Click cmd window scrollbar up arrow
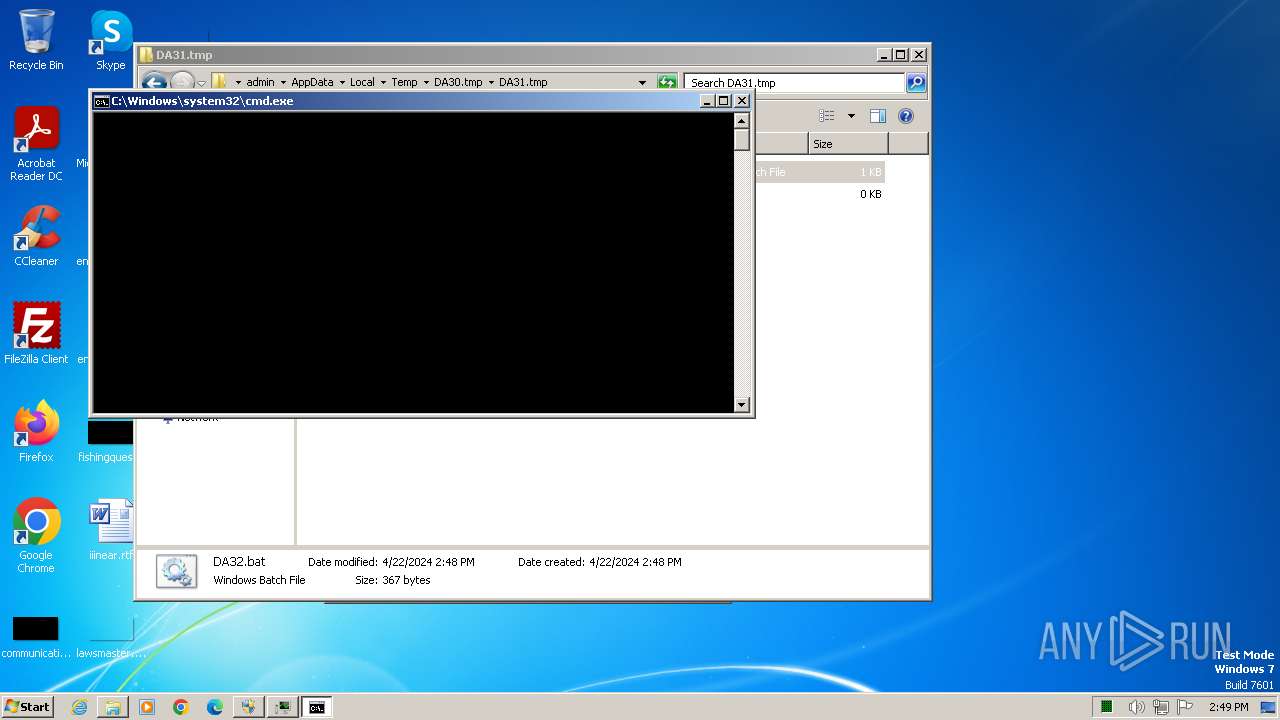Image resolution: width=1280 pixels, height=720 pixels. click(741, 121)
